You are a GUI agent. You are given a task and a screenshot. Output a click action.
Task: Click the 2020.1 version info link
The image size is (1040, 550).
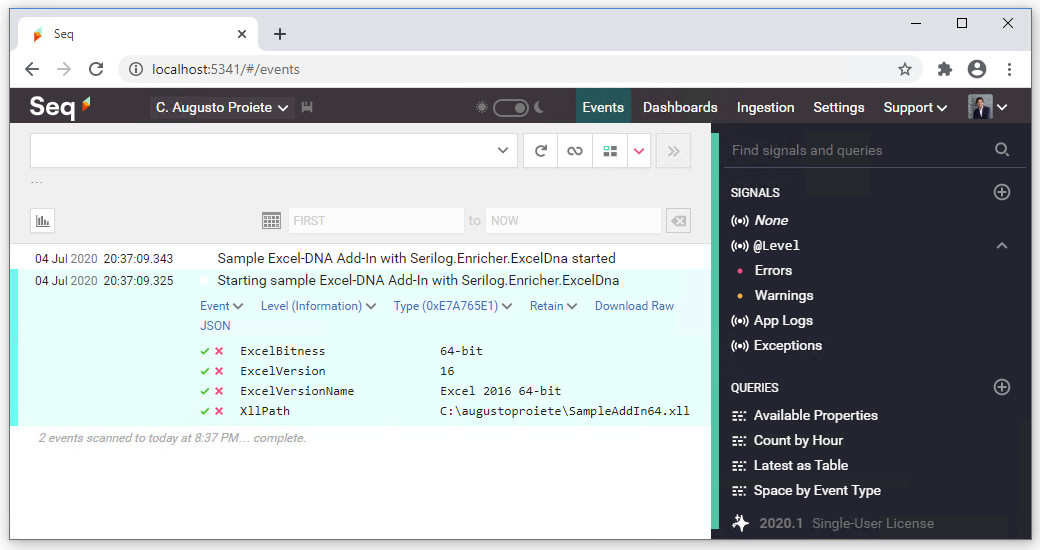point(781,523)
